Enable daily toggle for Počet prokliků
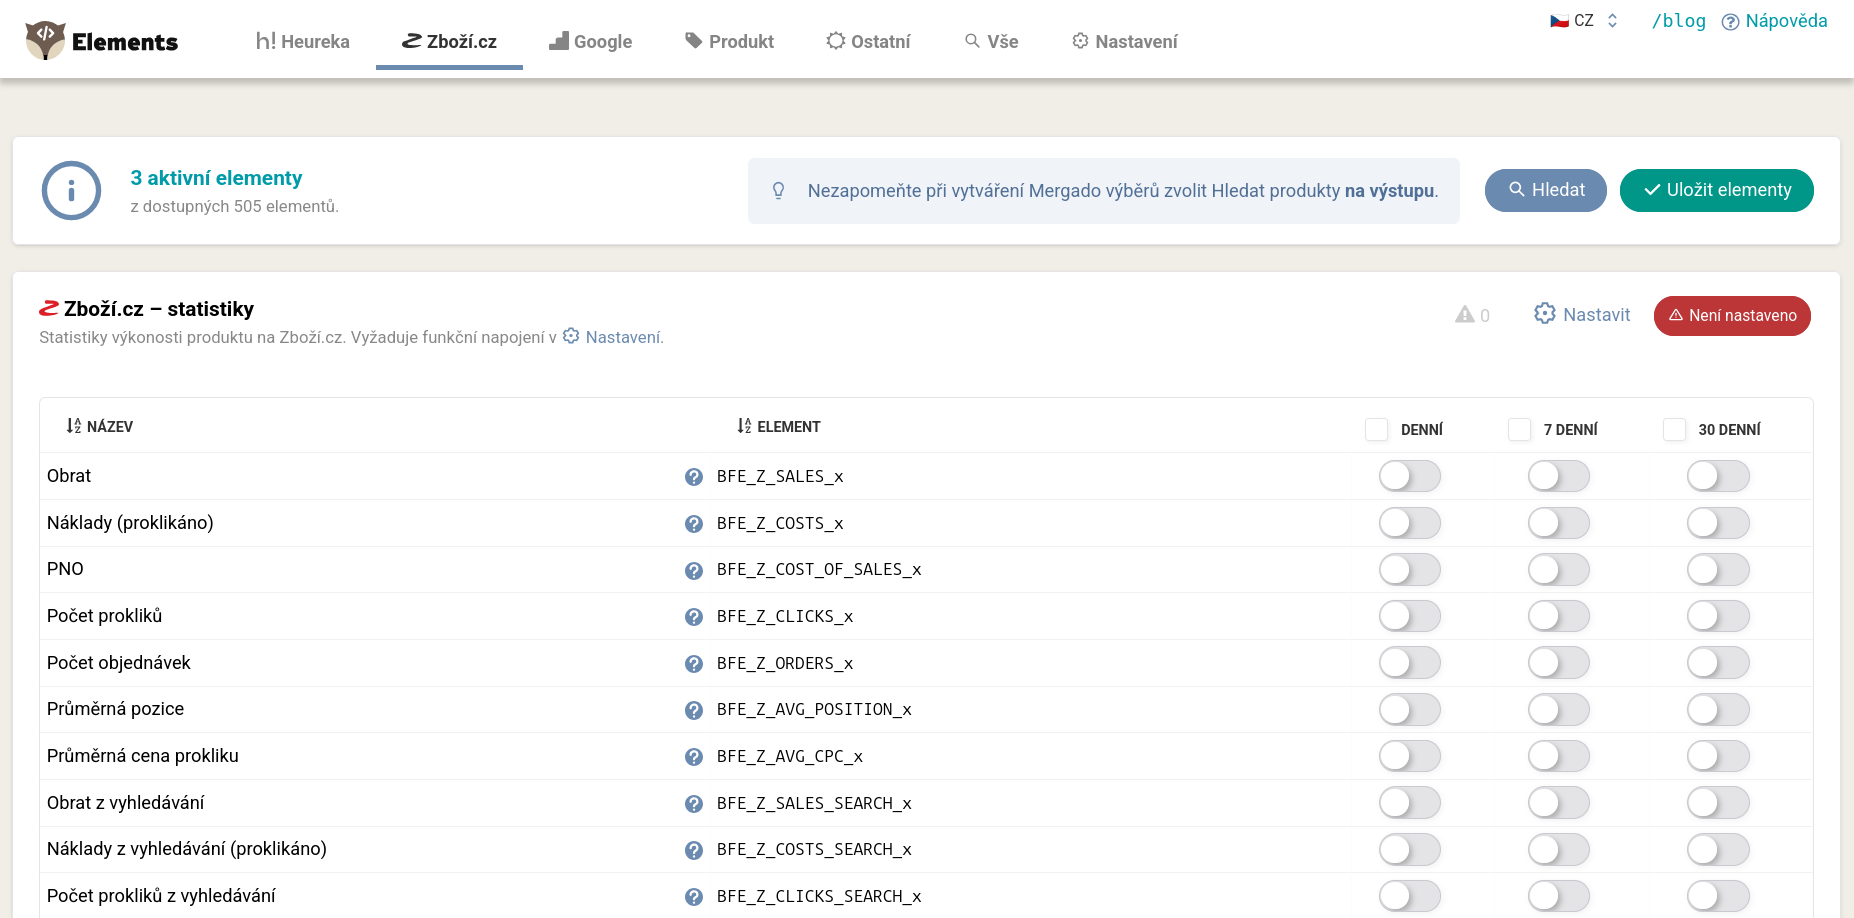 (x=1409, y=616)
